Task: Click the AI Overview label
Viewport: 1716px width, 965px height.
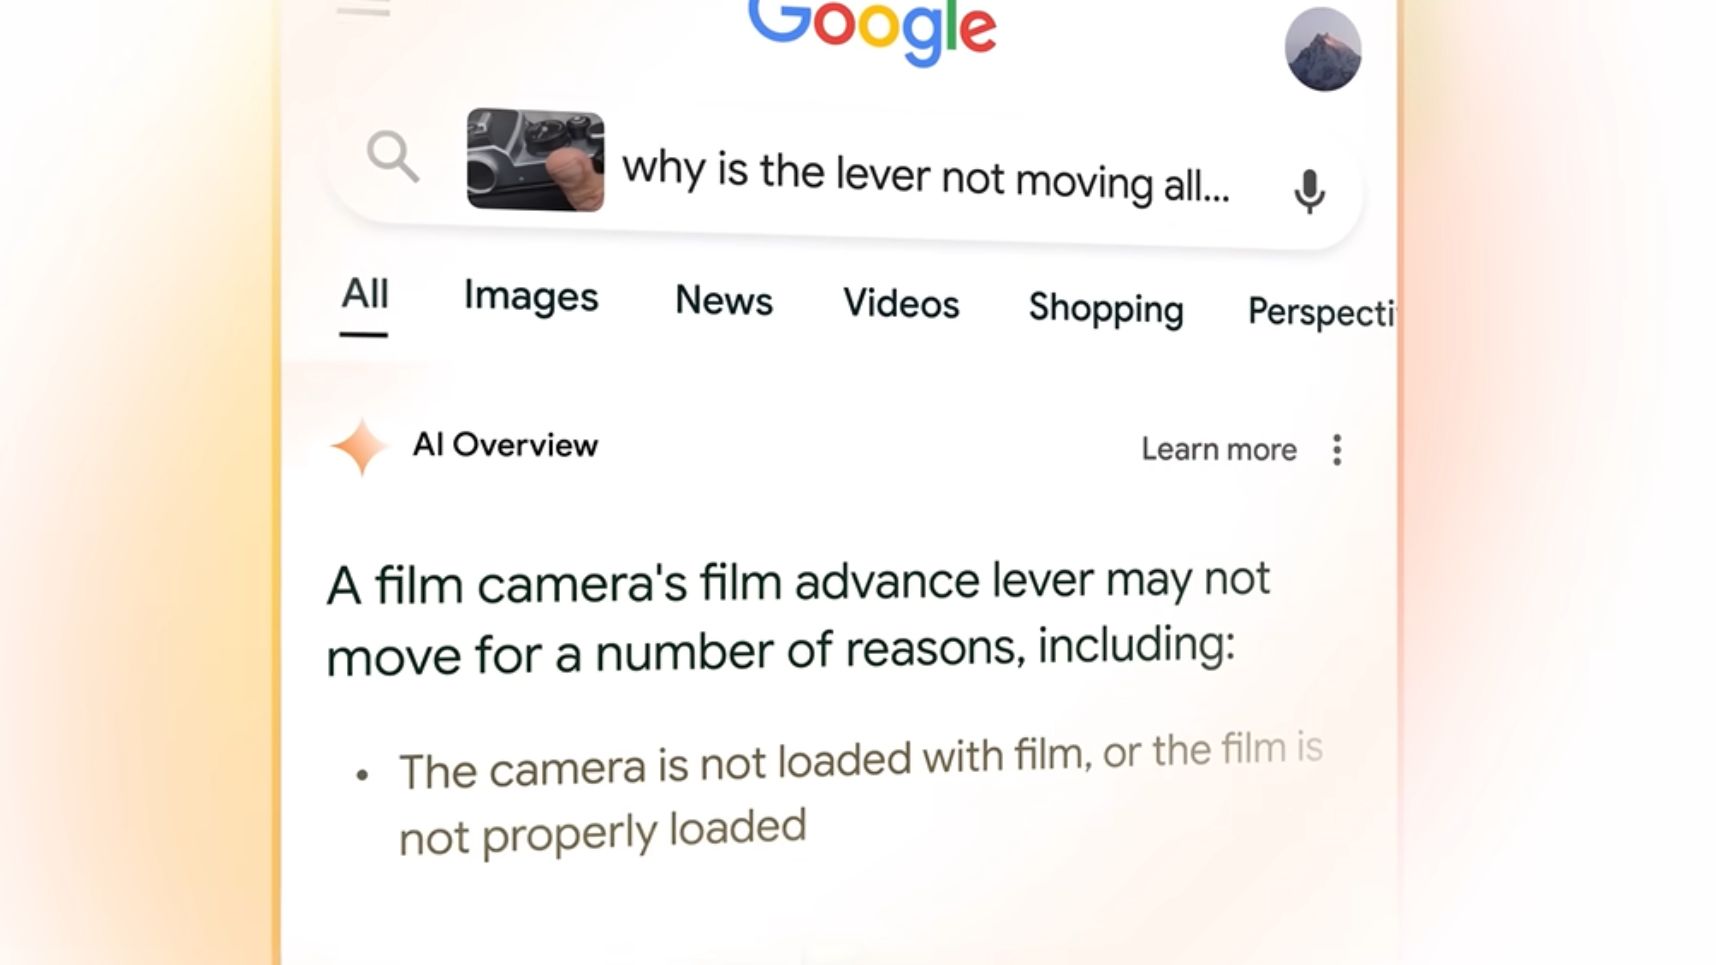Action: point(505,445)
